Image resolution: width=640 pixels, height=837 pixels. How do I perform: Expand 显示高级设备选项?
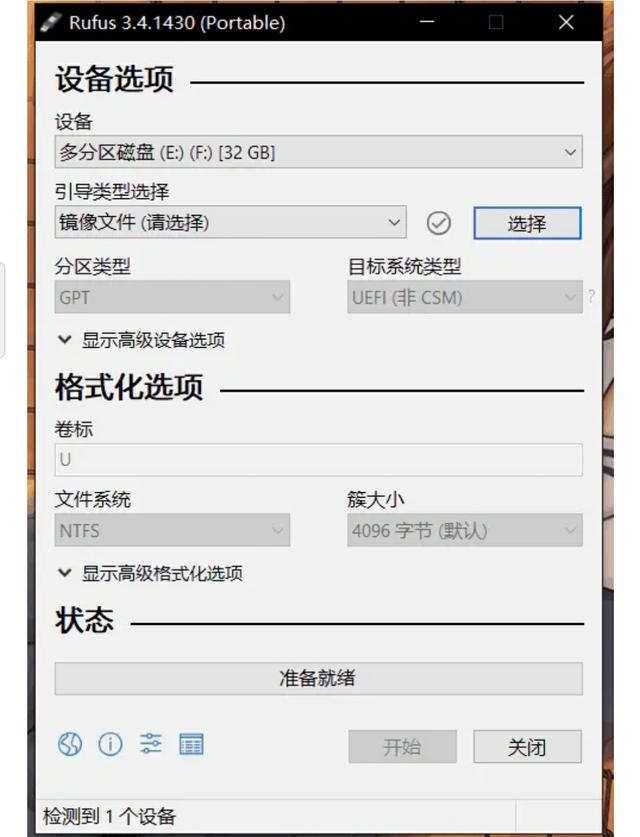coord(141,340)
